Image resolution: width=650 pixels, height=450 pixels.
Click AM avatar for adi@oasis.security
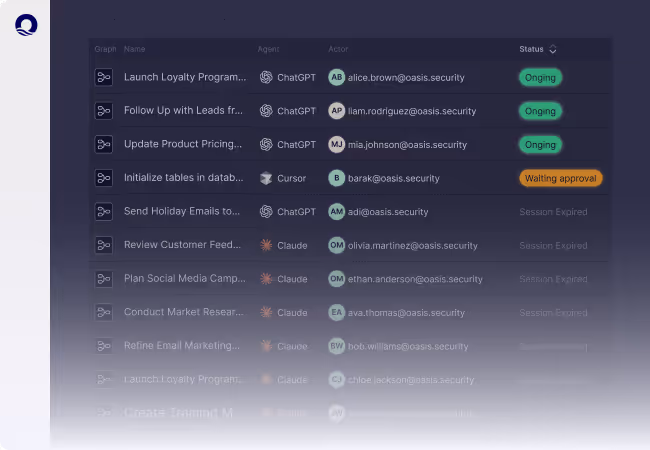(x=337, y=211)
